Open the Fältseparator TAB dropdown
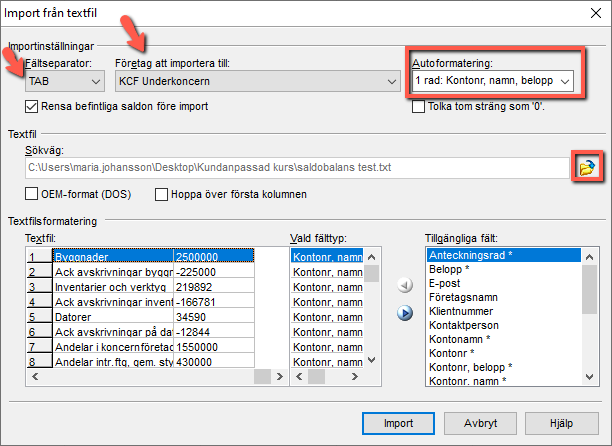 (65, 81)
